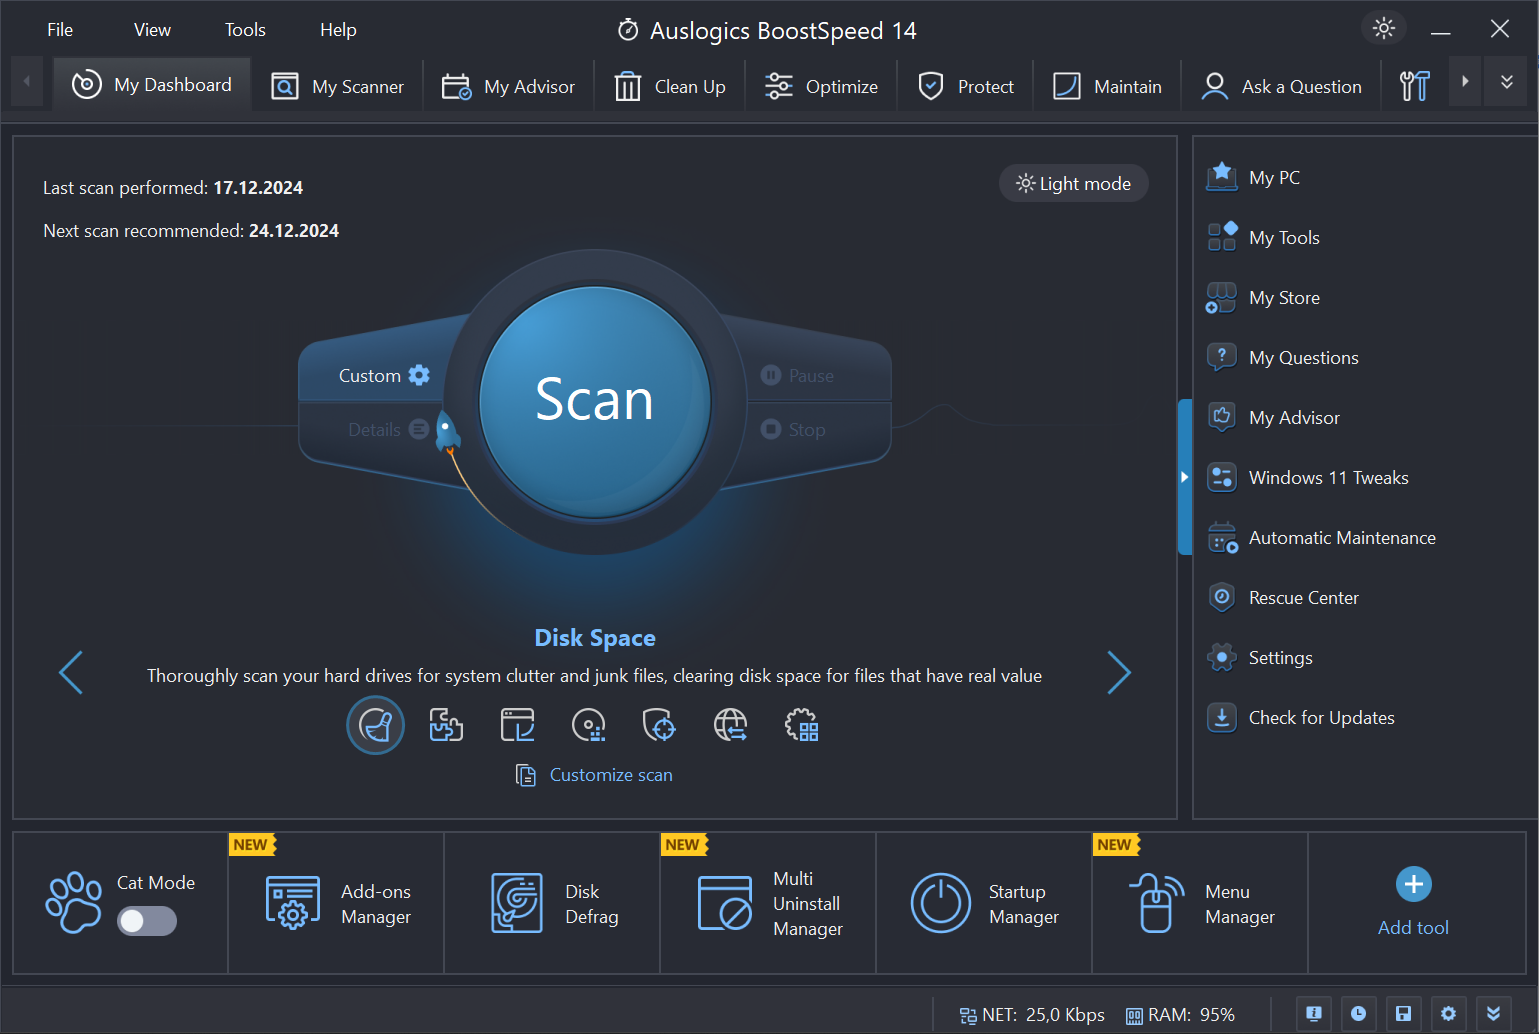Expand the status bar double-chevron menu

click(x=1493, y=1014)
